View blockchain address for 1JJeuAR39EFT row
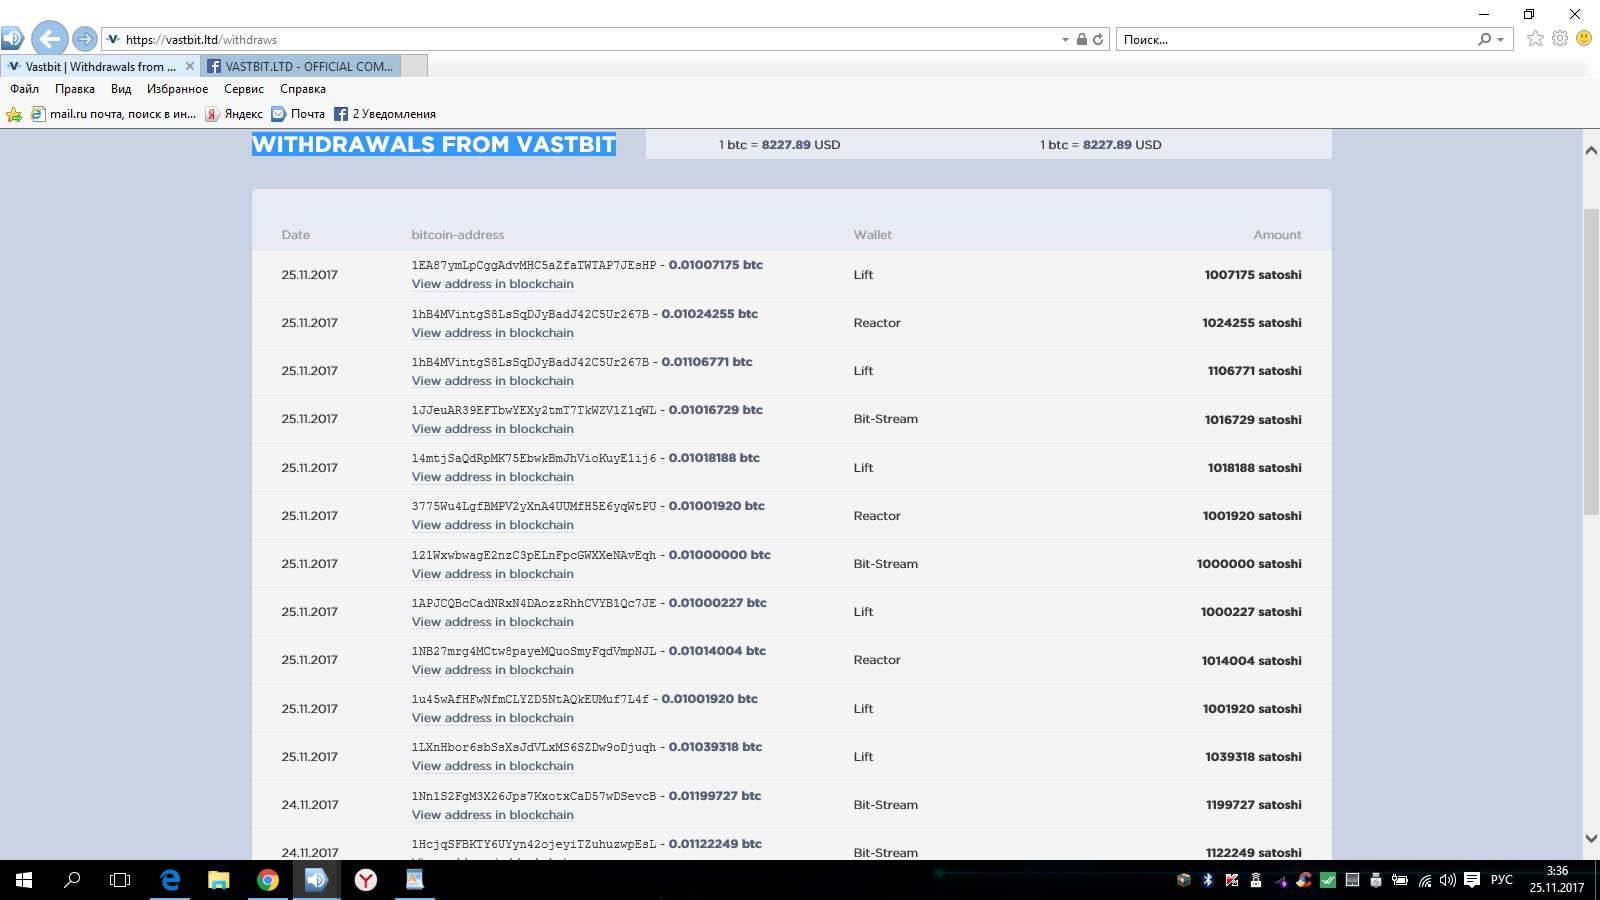 (493, 429)
